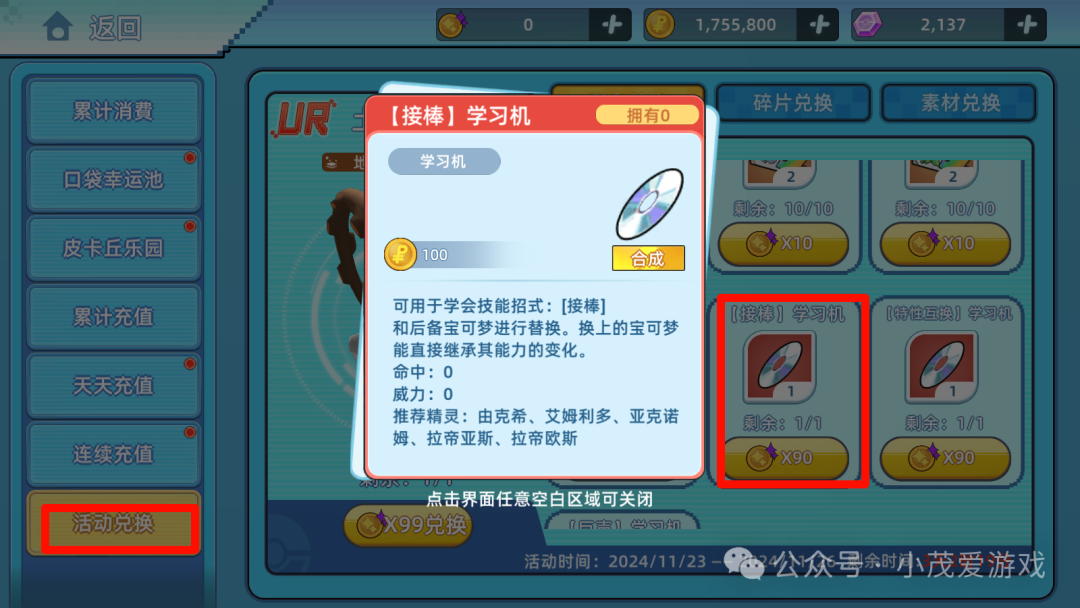Open the 皮卡丘乐园 sidebar menu
1080x608 pixels.
(114, 249)
